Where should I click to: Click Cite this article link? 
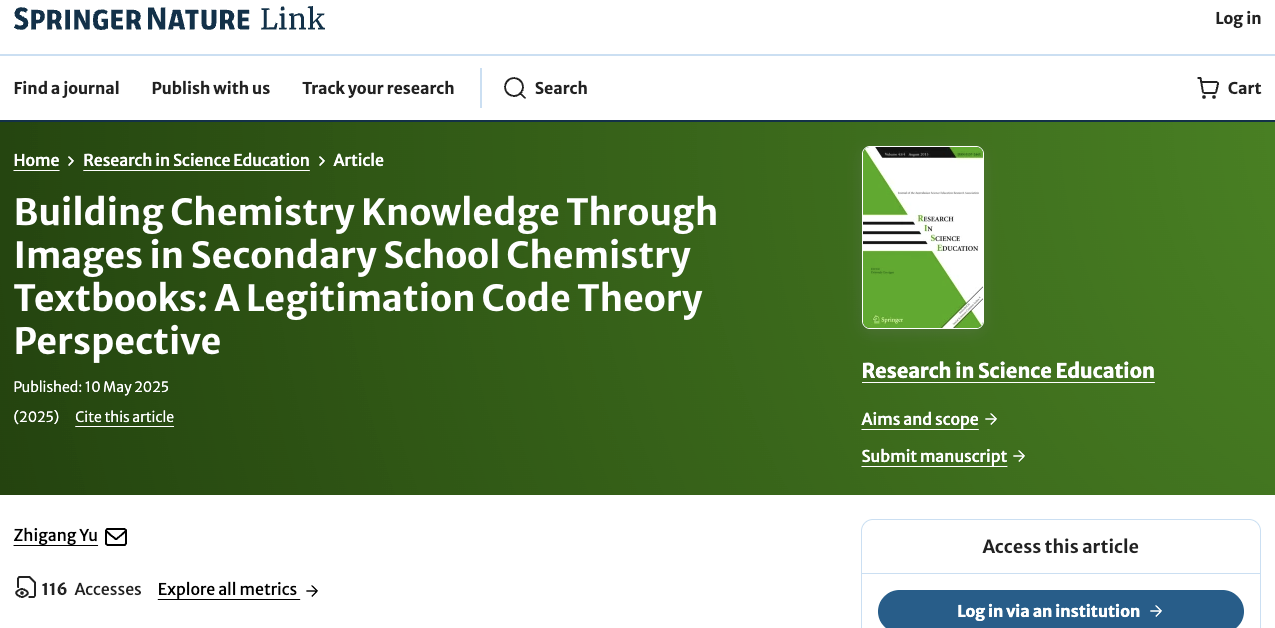[124, 417]
